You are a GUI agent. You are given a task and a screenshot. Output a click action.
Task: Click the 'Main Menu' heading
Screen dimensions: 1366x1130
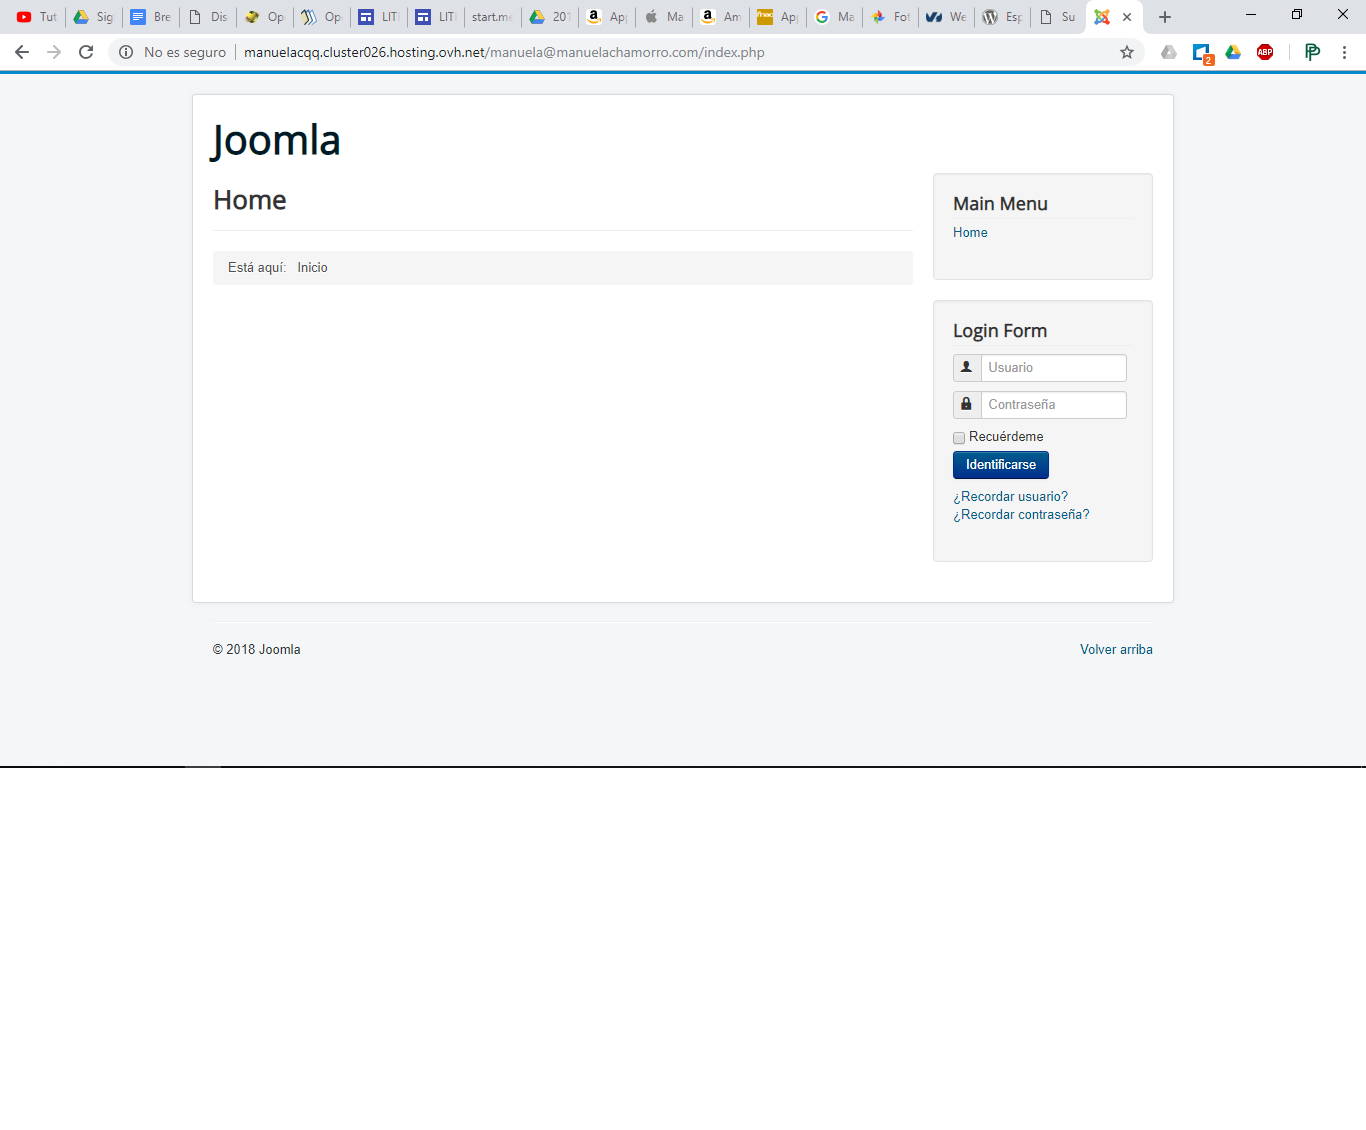tap(1000, 204)
